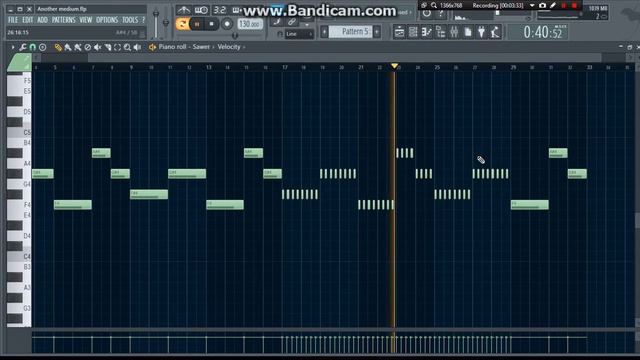Open Bandicam recording dropdown arrow
Viewport: 640px width, 360px height.
click(x=532, y=6)
